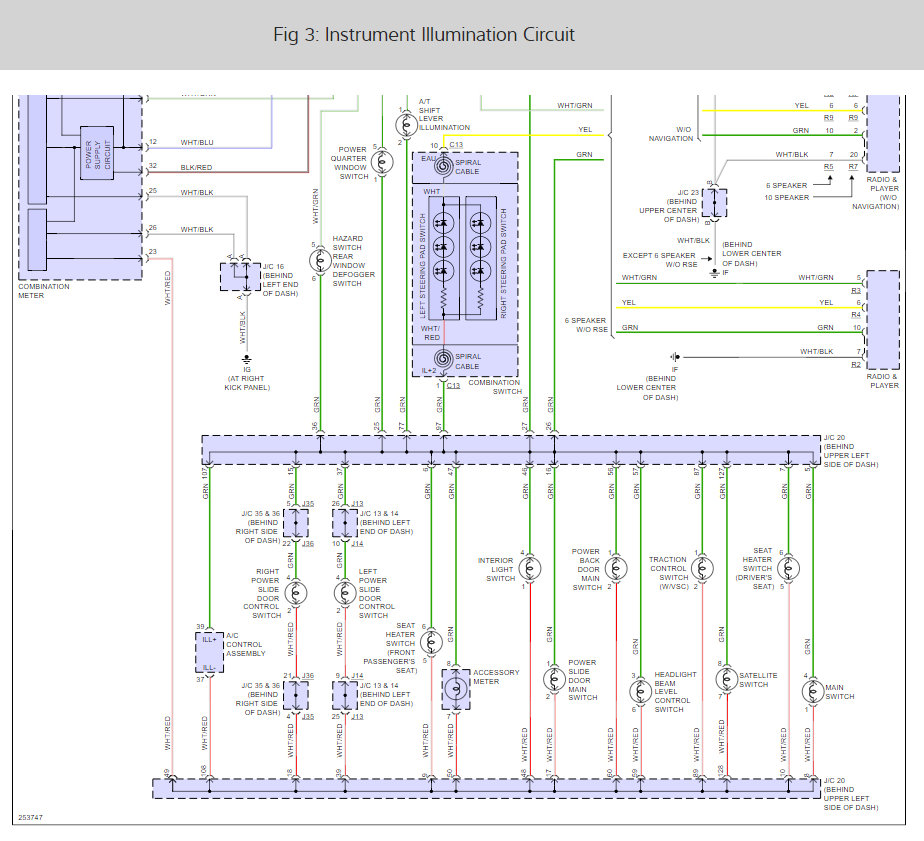
Task: Select the power supply circuit box
Action: point(97,153)
